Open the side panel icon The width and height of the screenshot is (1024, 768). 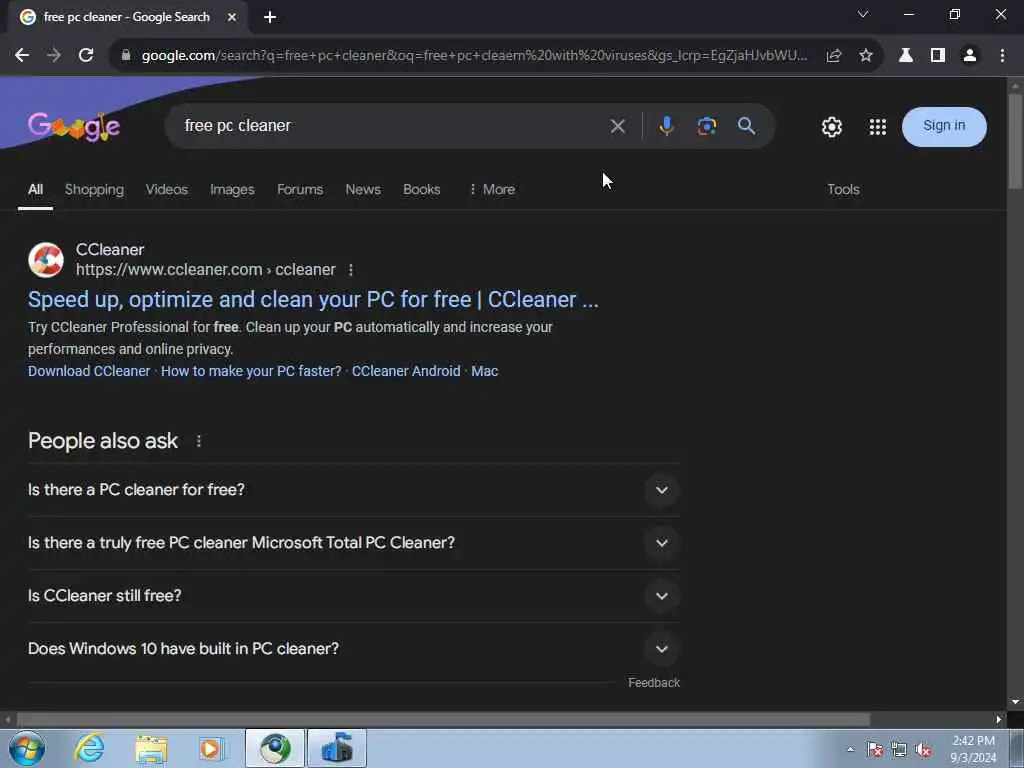point(938,56)
